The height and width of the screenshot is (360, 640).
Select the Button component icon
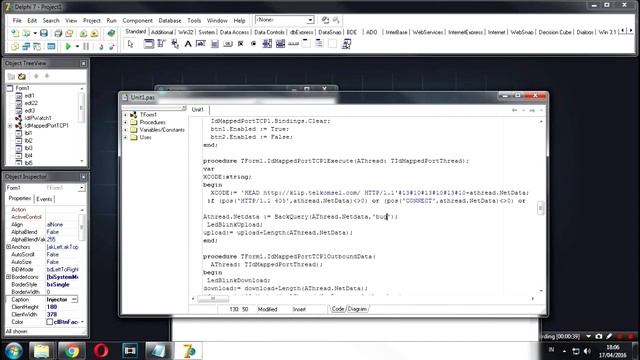click(x=227, y=44)
